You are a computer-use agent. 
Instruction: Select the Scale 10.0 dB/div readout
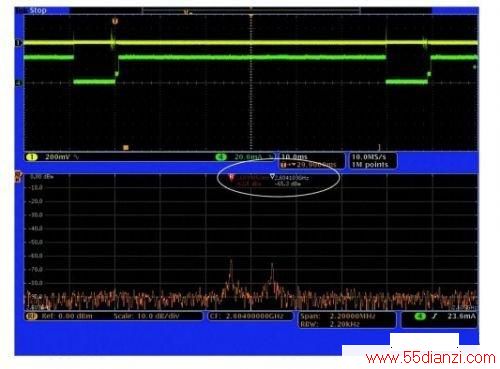tap(146, 316)
